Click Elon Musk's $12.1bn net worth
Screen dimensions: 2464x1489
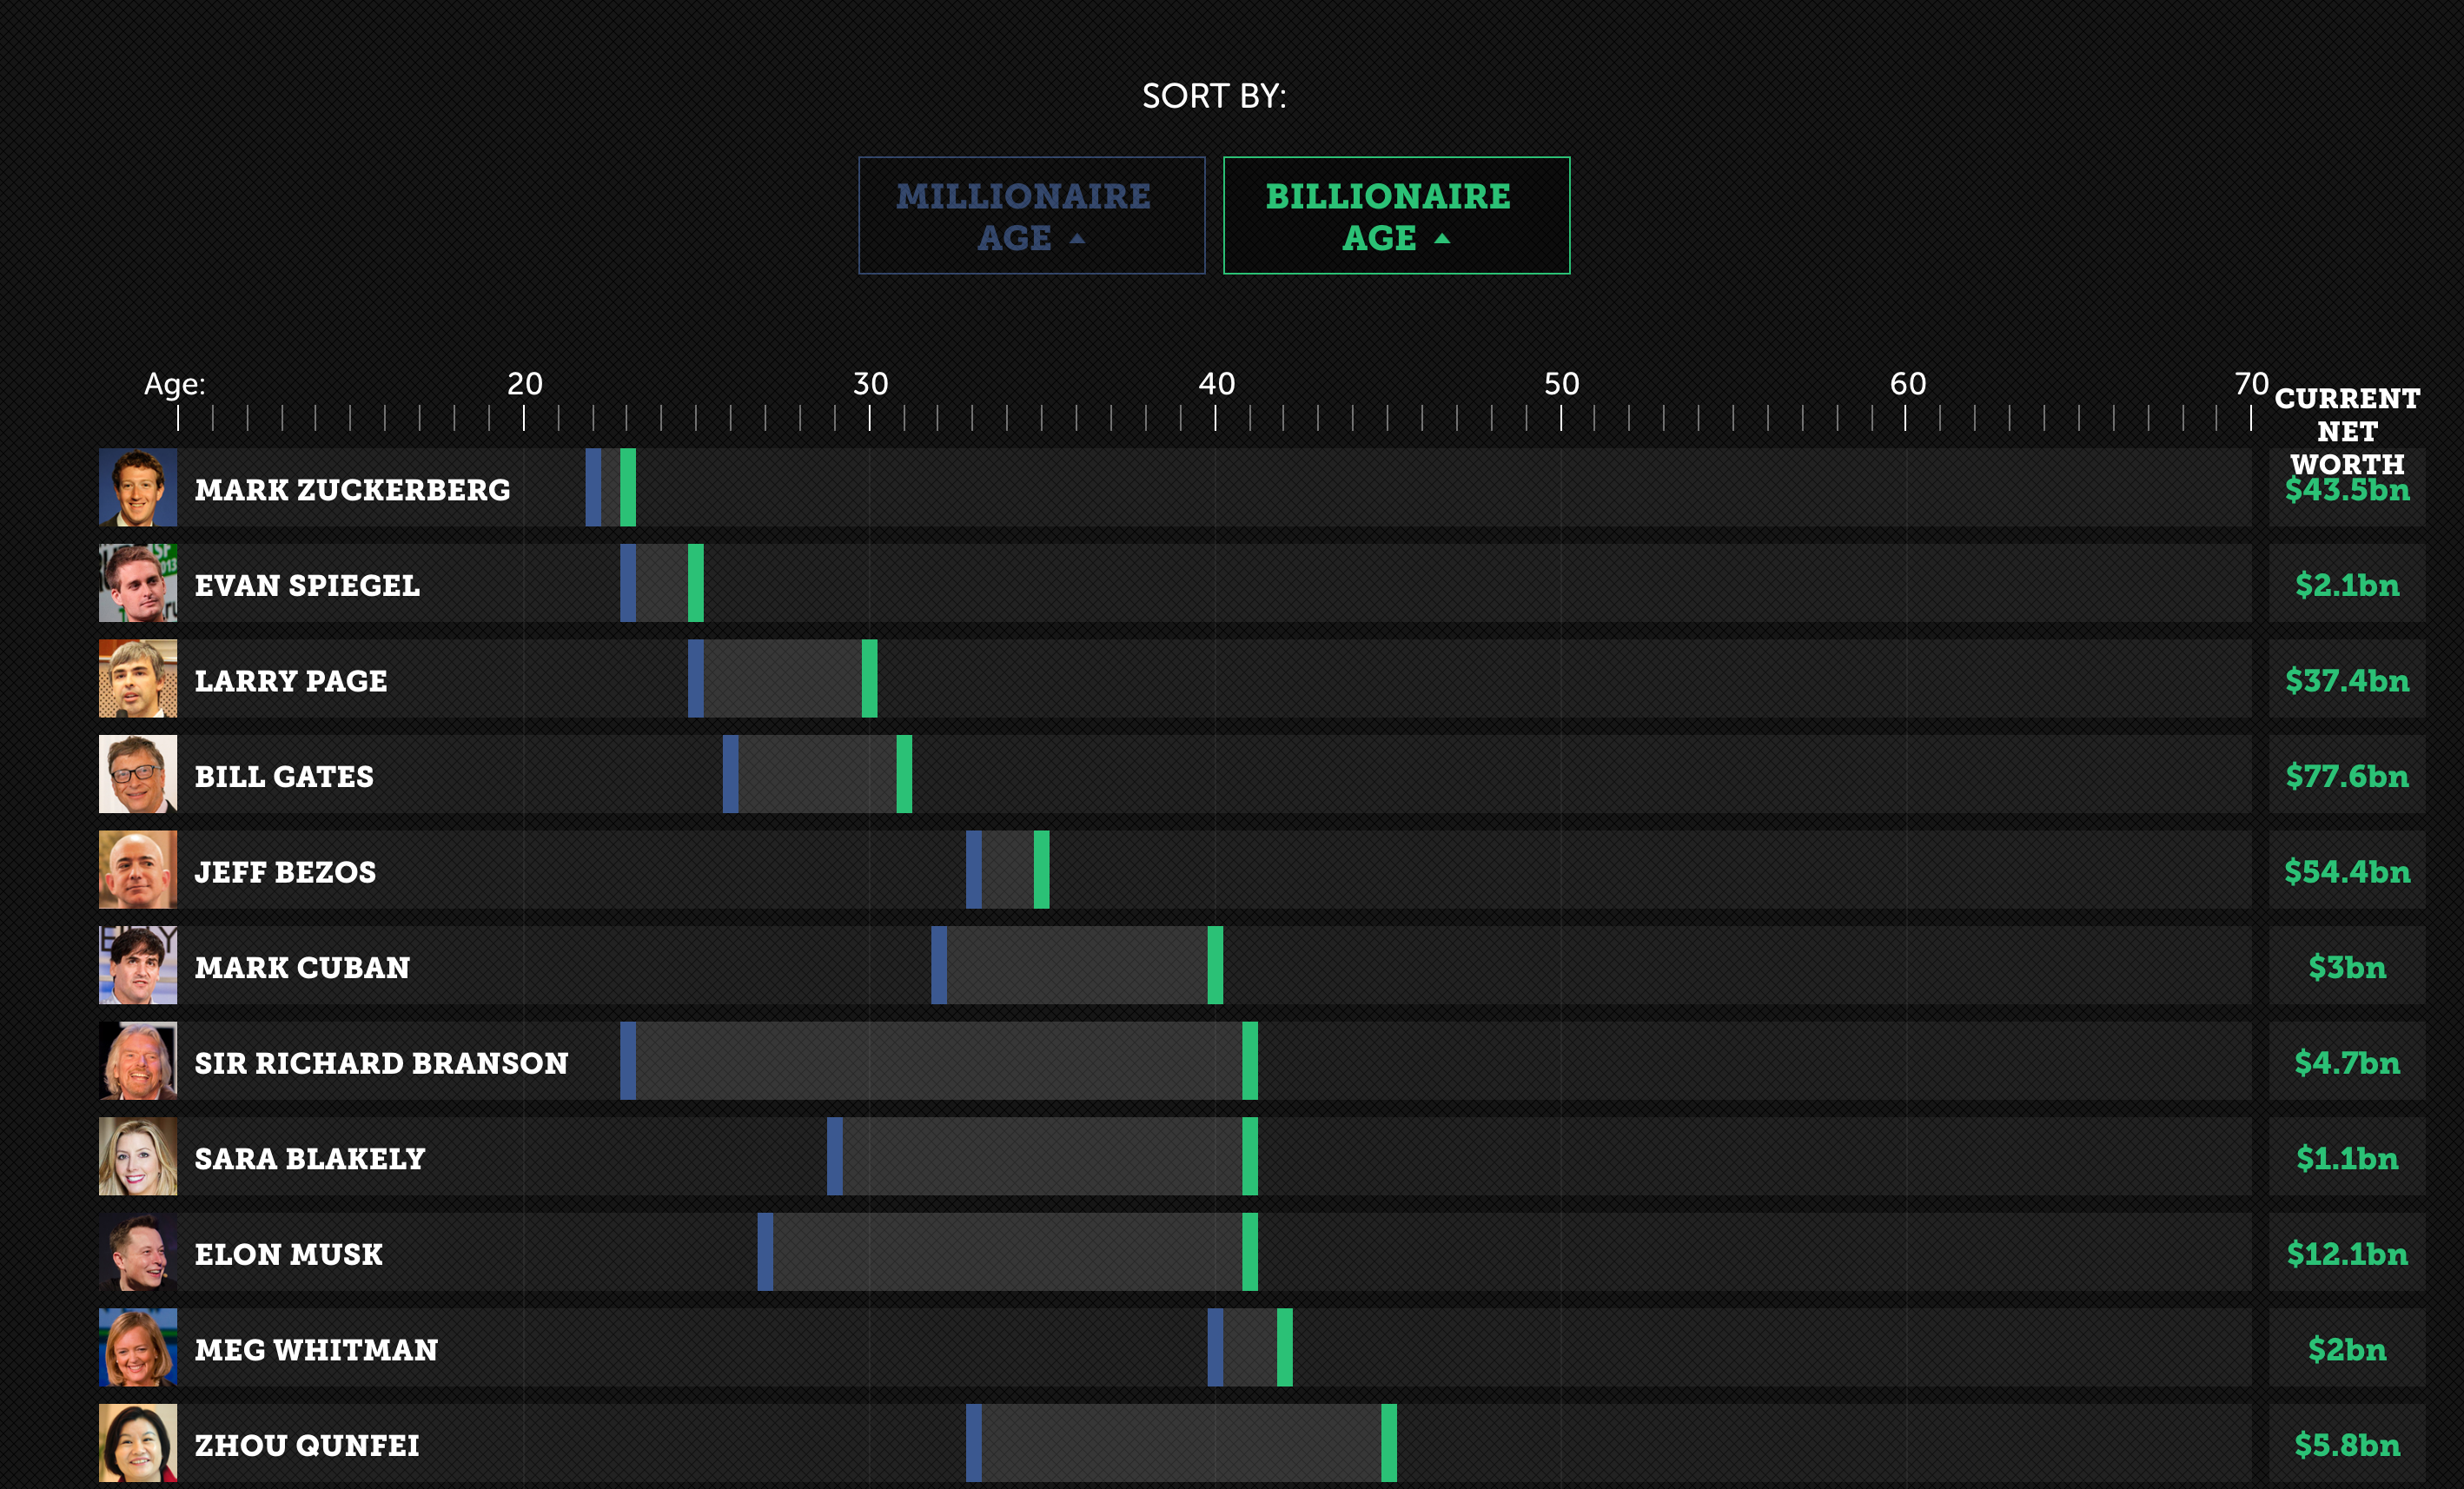tap(2346, 1254)
